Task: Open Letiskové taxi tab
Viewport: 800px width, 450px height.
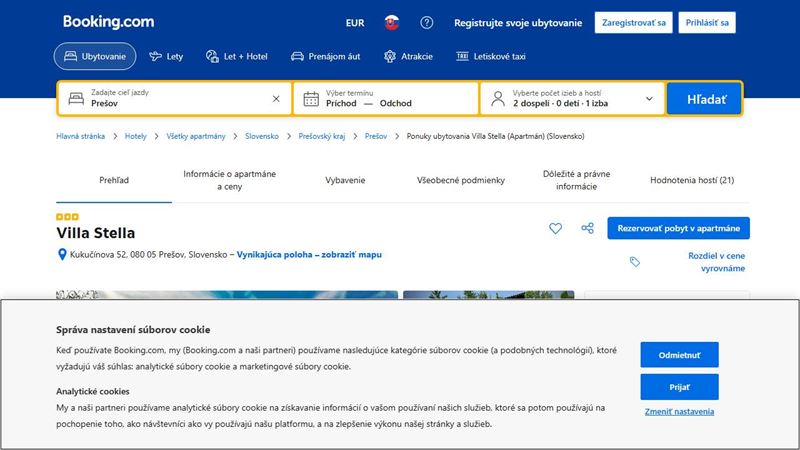Action: click(x=491, y=56)
